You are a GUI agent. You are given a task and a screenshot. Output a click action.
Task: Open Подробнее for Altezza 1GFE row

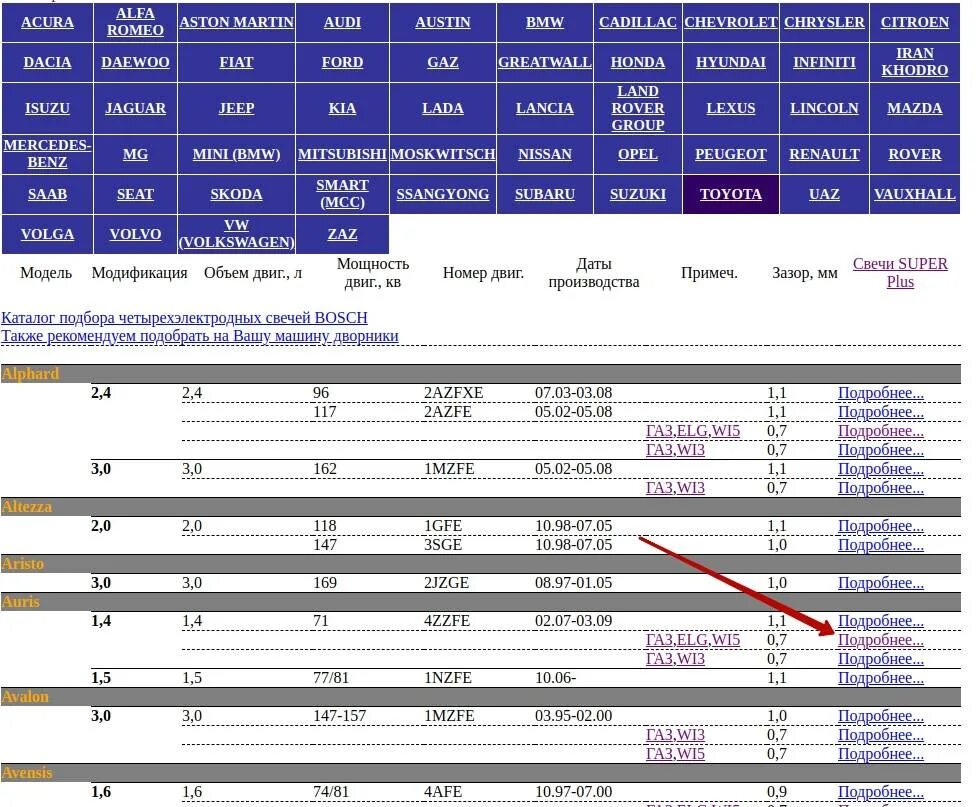tap(881, 526)
